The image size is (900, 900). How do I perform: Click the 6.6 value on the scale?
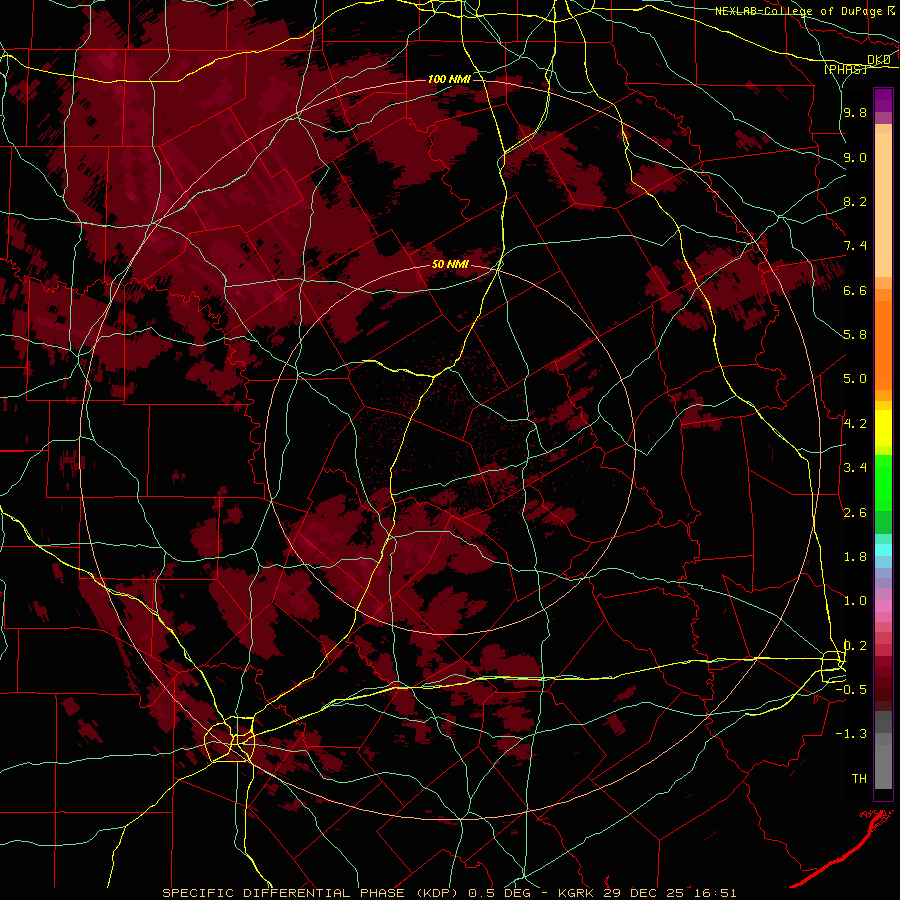click(855, 290)
